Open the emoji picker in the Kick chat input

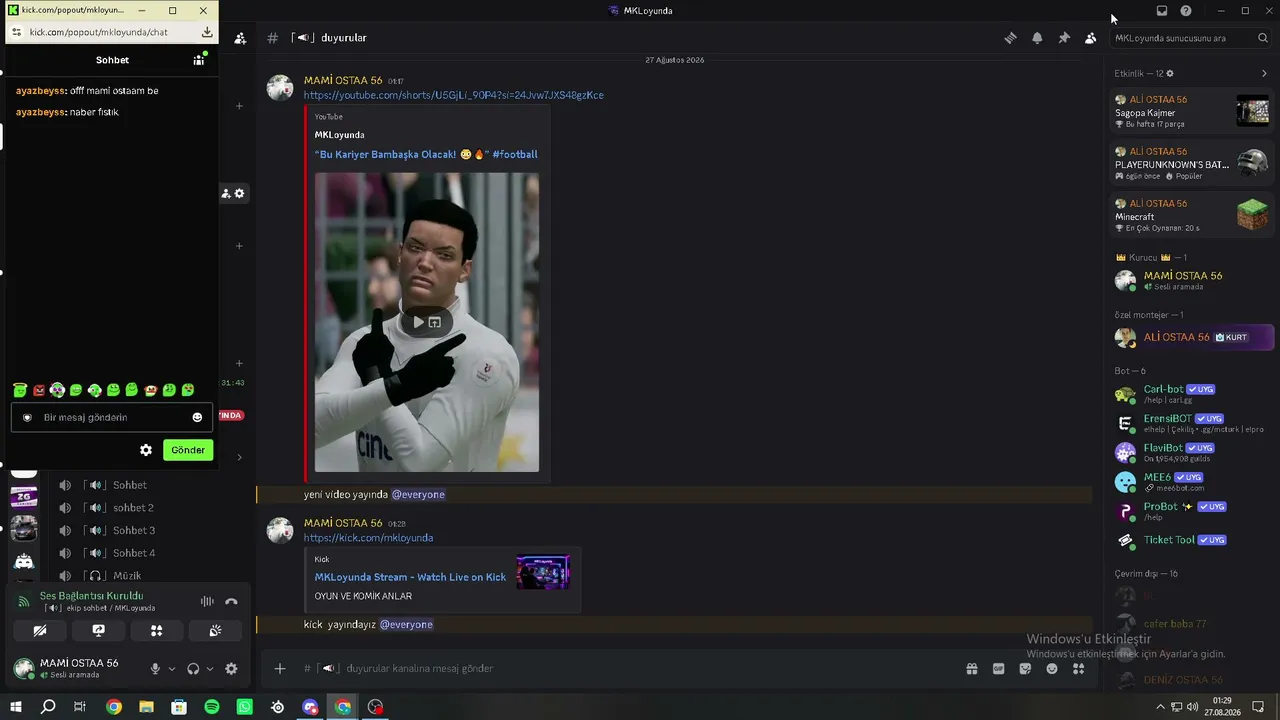[x=197, y=417]
